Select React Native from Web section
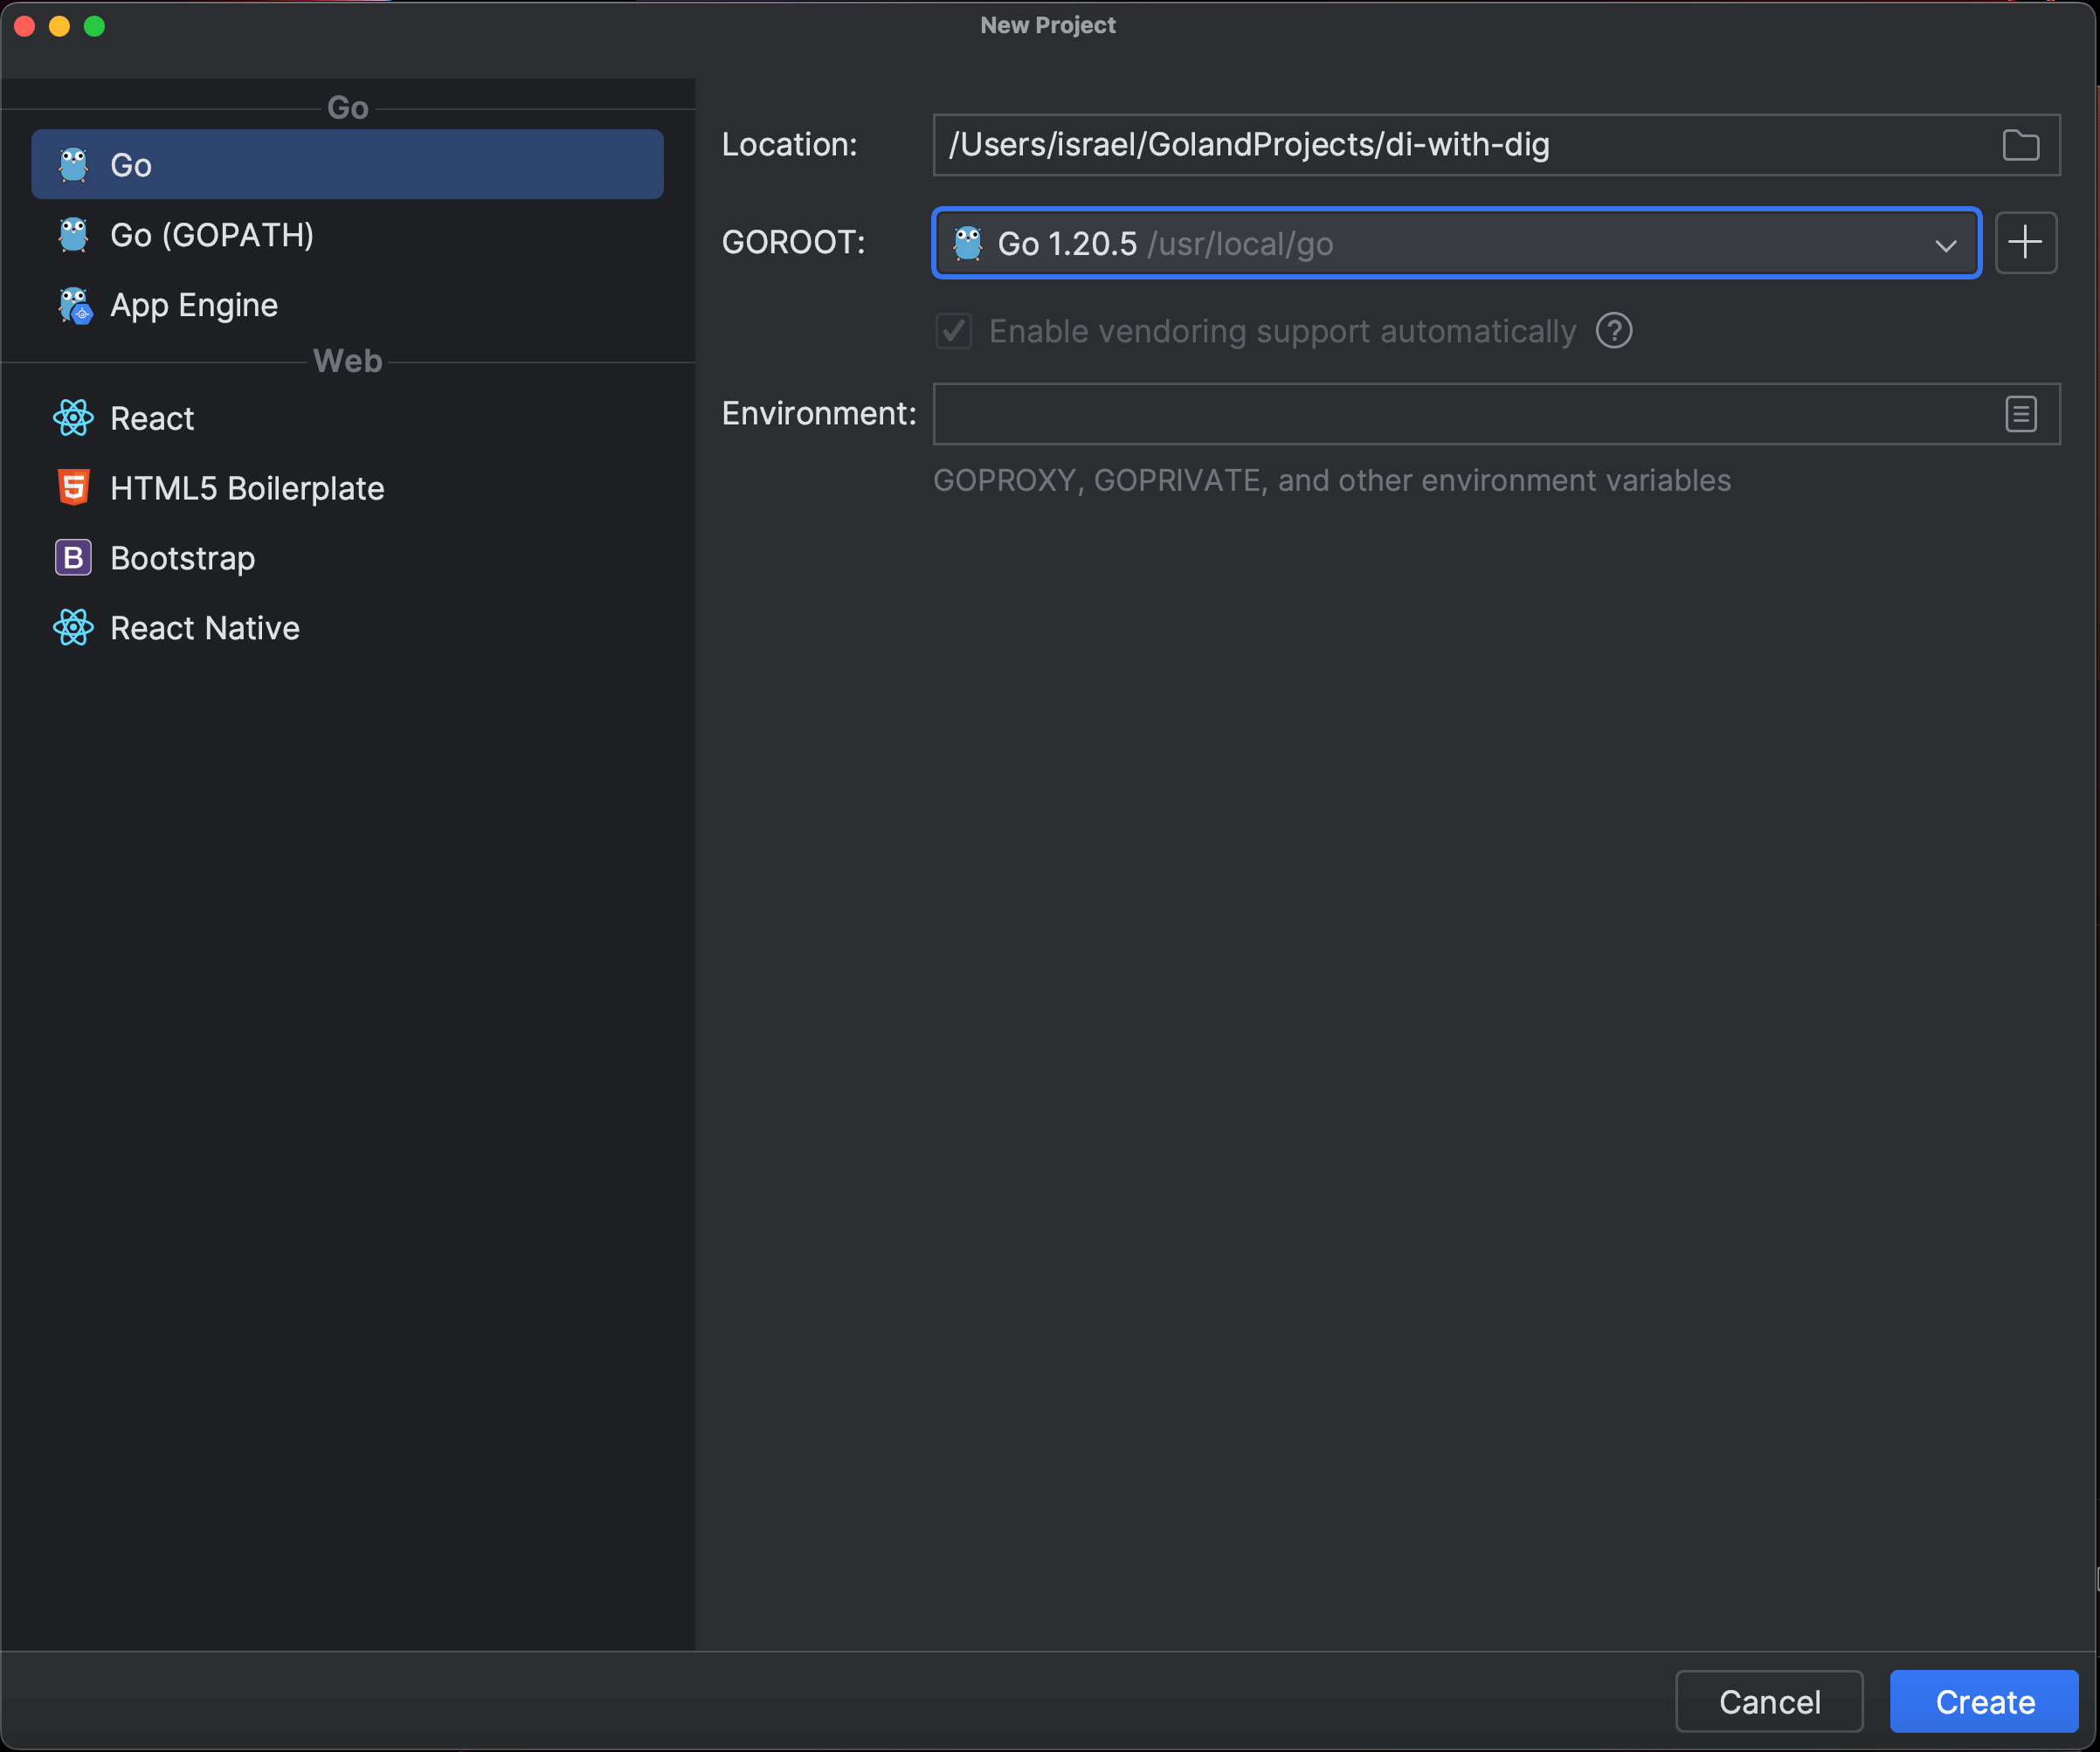This screenshot has height=1752, width=2100. point(203,628)
